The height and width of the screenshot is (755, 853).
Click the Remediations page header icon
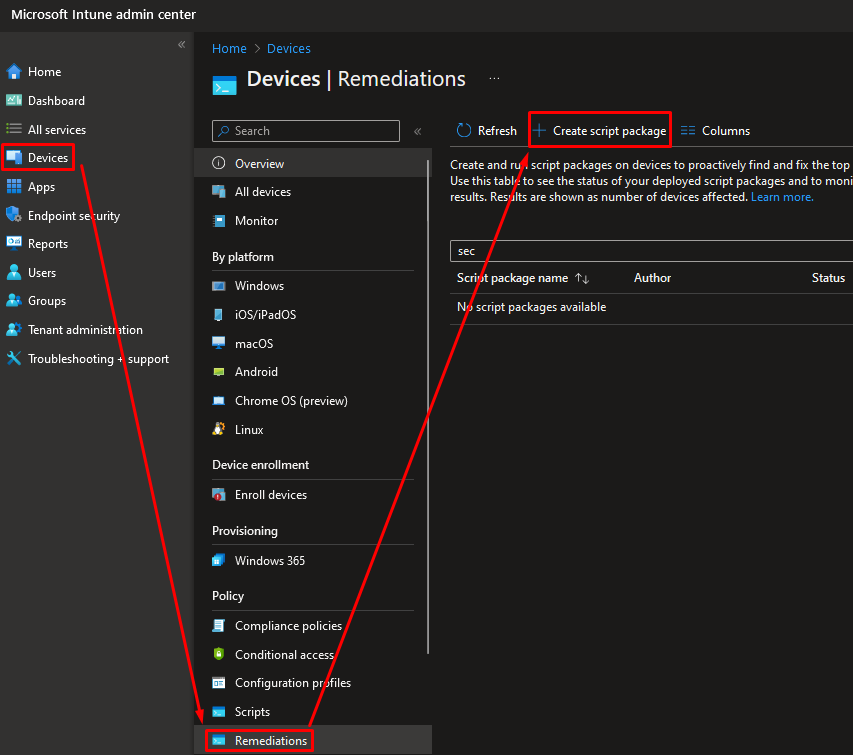tap(224, 86)
